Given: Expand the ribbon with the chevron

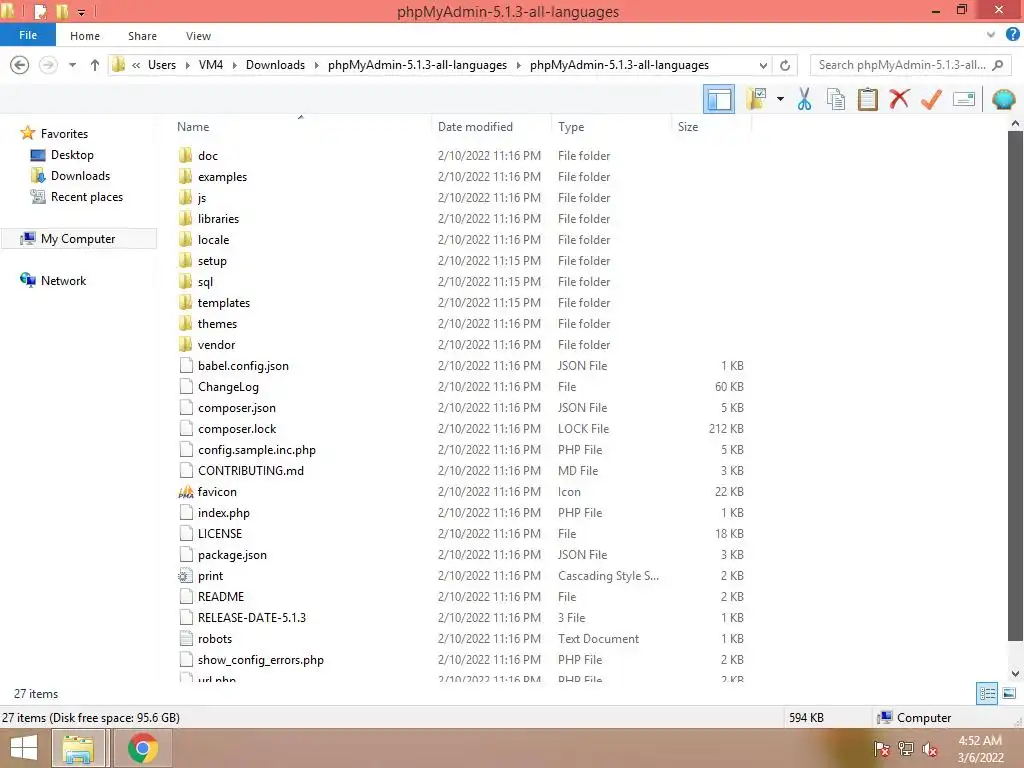Looking at the screenshot, I should click(991, 35).
